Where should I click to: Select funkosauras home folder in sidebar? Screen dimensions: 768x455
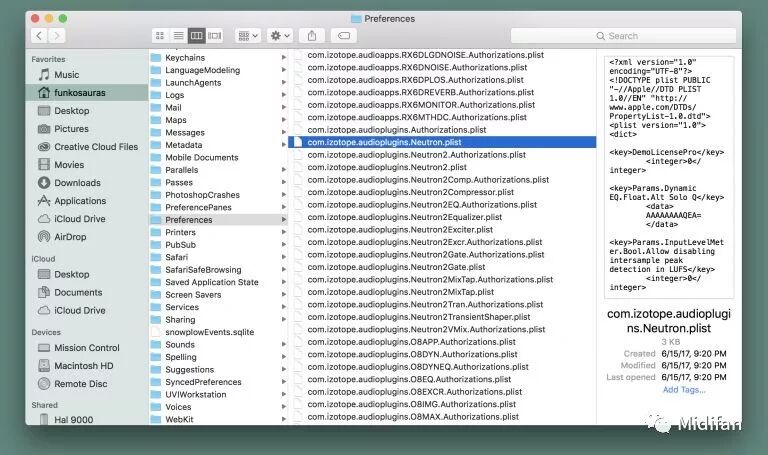(87, 93)
